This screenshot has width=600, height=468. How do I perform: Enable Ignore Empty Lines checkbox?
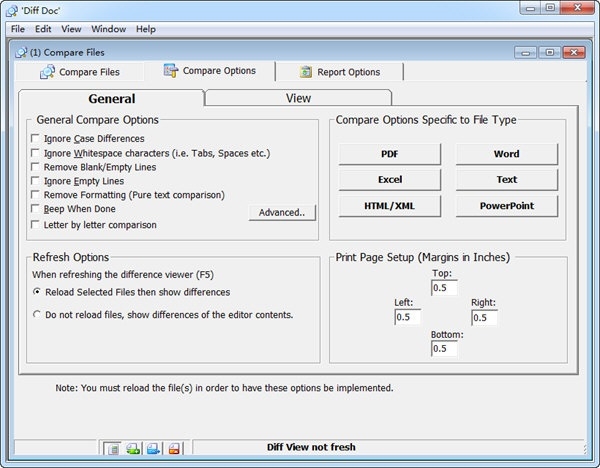(x=35, y=181)
